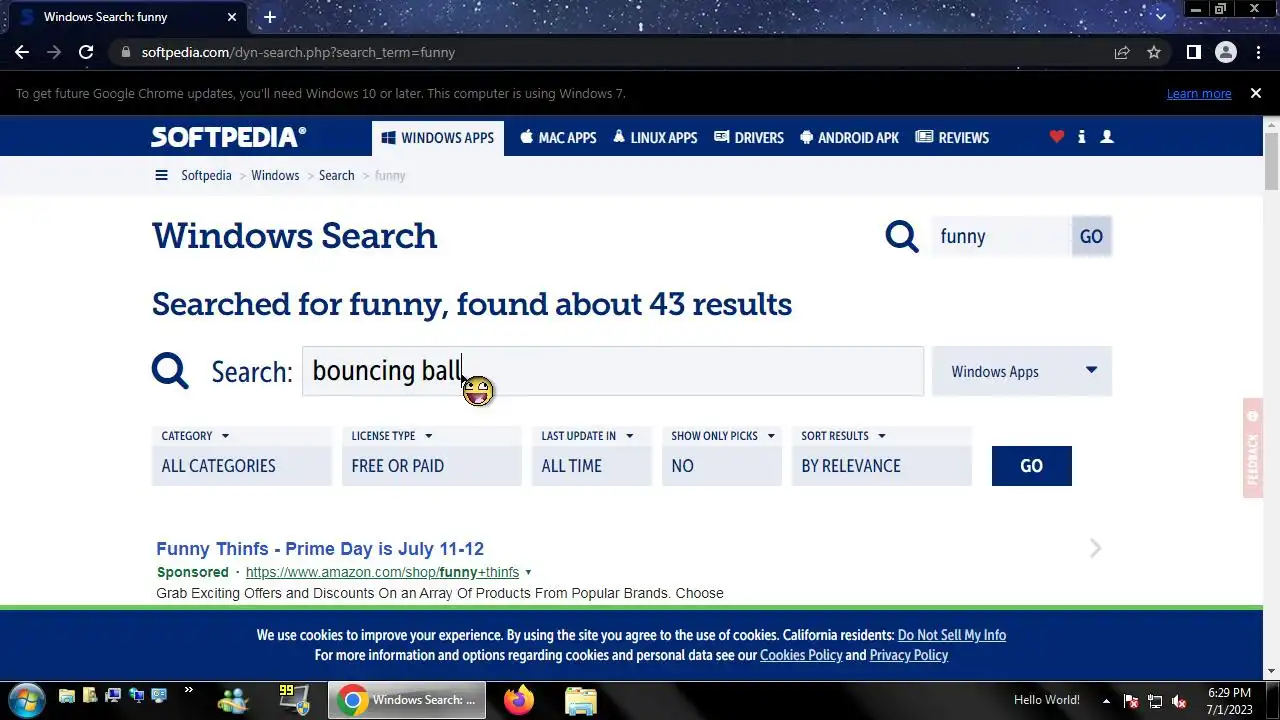Click Search breadcrumb link
Image resolution: width=1280 pixels, height=720 pixels.
pos(336,175)
